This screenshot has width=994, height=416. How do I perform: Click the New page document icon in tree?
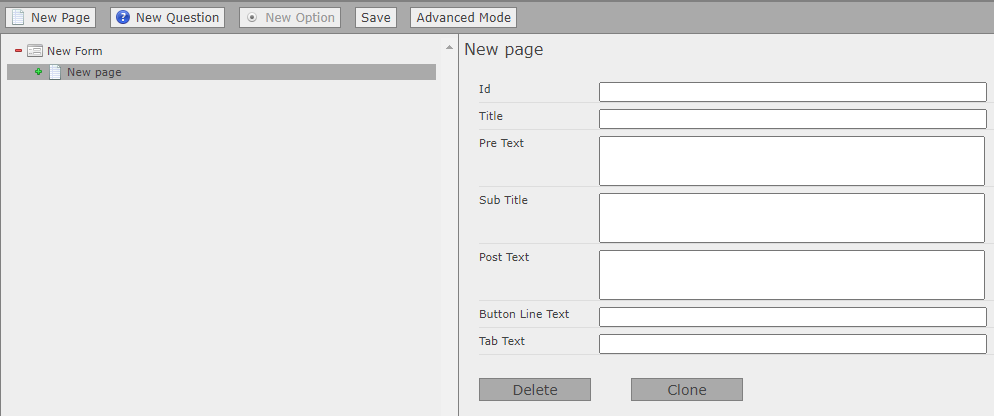point(55,72)
